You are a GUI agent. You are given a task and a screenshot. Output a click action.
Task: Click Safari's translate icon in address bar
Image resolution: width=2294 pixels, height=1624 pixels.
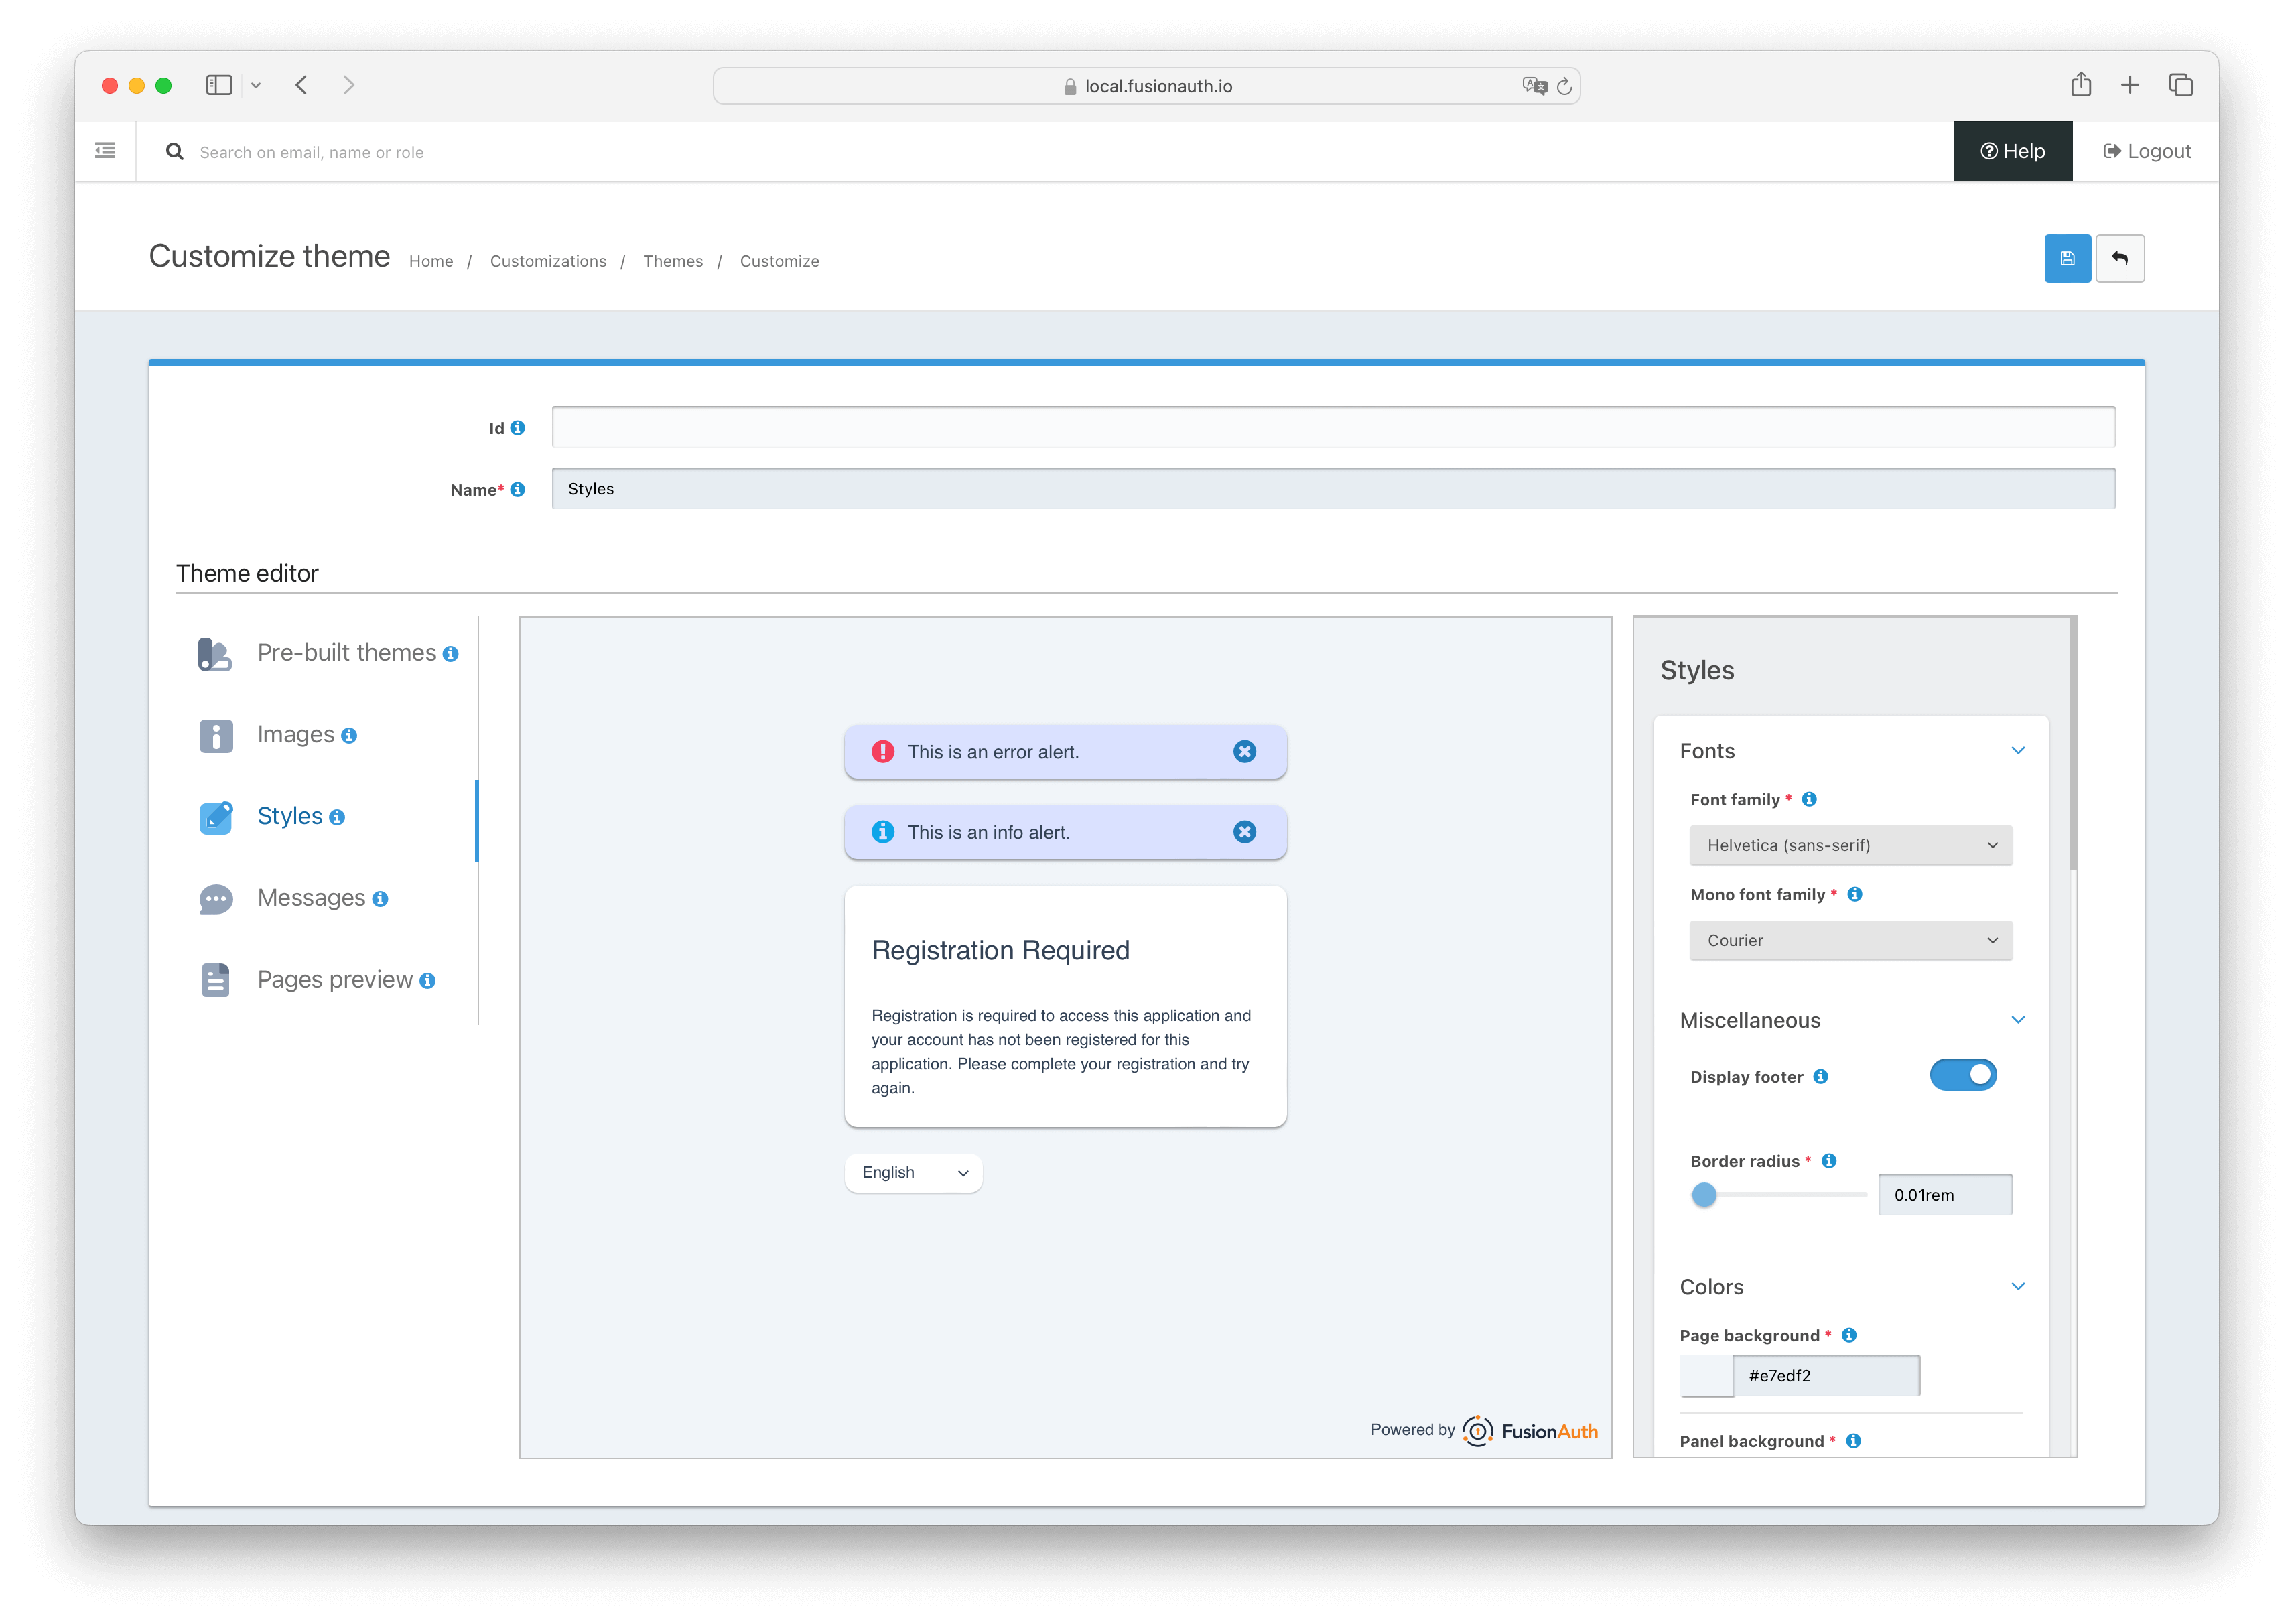tap(1534, 86)
